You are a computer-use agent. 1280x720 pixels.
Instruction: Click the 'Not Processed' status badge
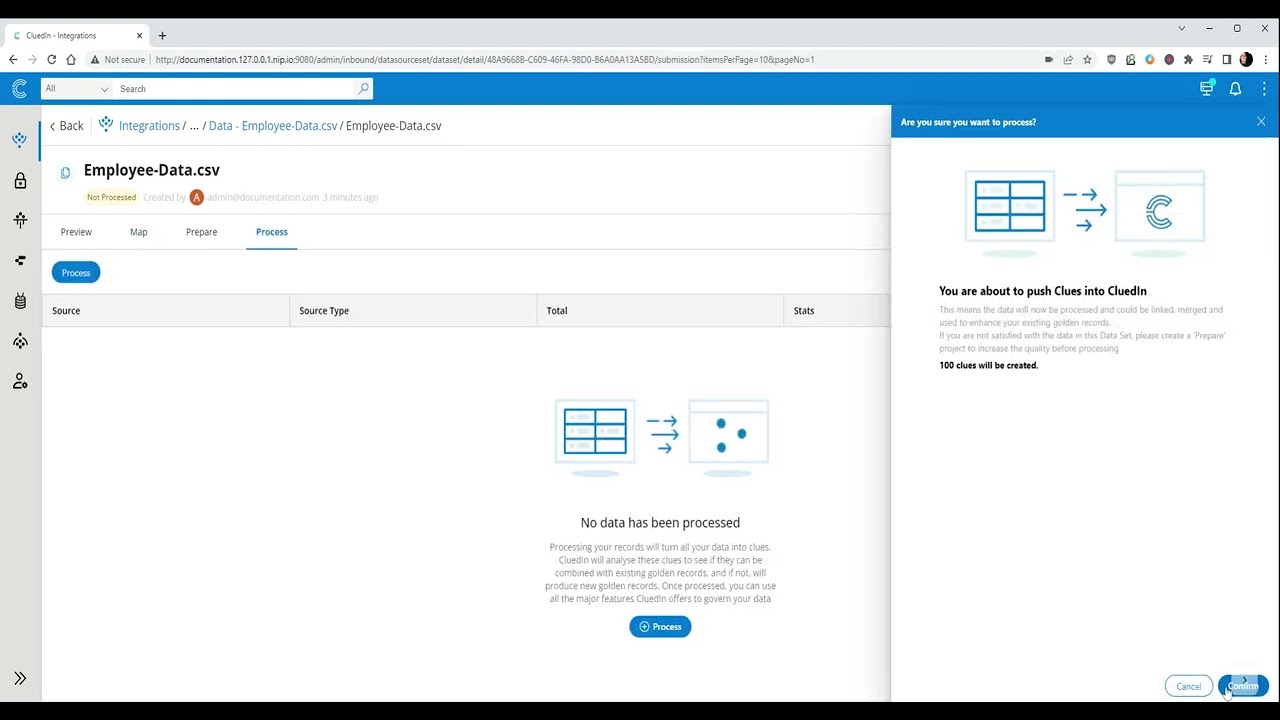tap(111, 197)
